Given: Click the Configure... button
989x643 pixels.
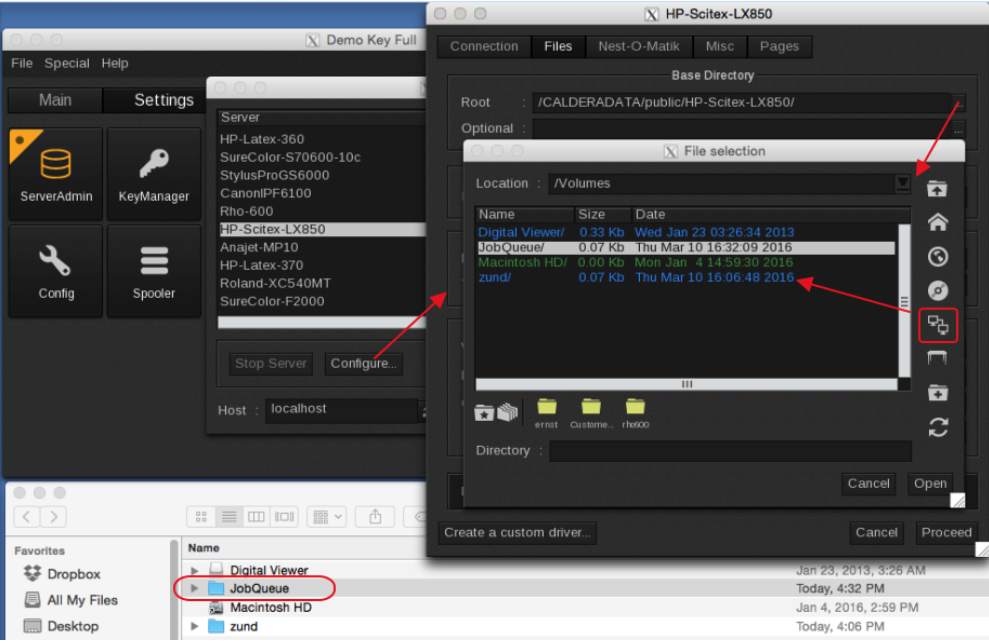Looking at the screenshot, I should coord(362,363).
